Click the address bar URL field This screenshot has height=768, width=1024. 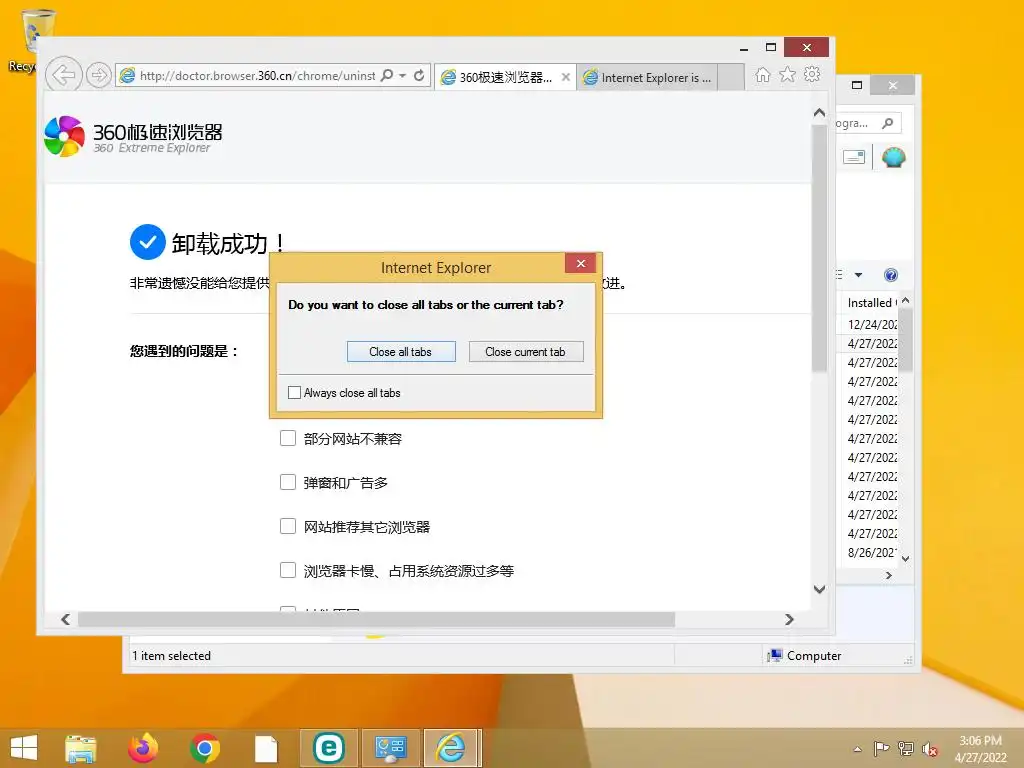point(258,76)
